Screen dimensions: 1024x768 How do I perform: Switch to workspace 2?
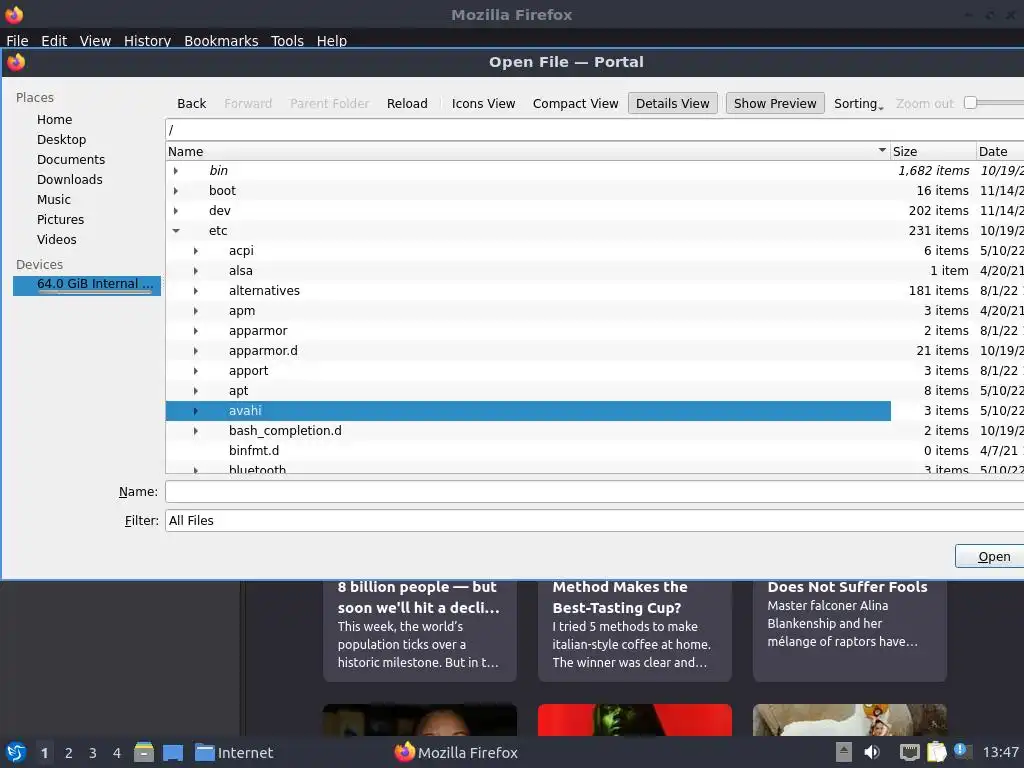point(69,753)
